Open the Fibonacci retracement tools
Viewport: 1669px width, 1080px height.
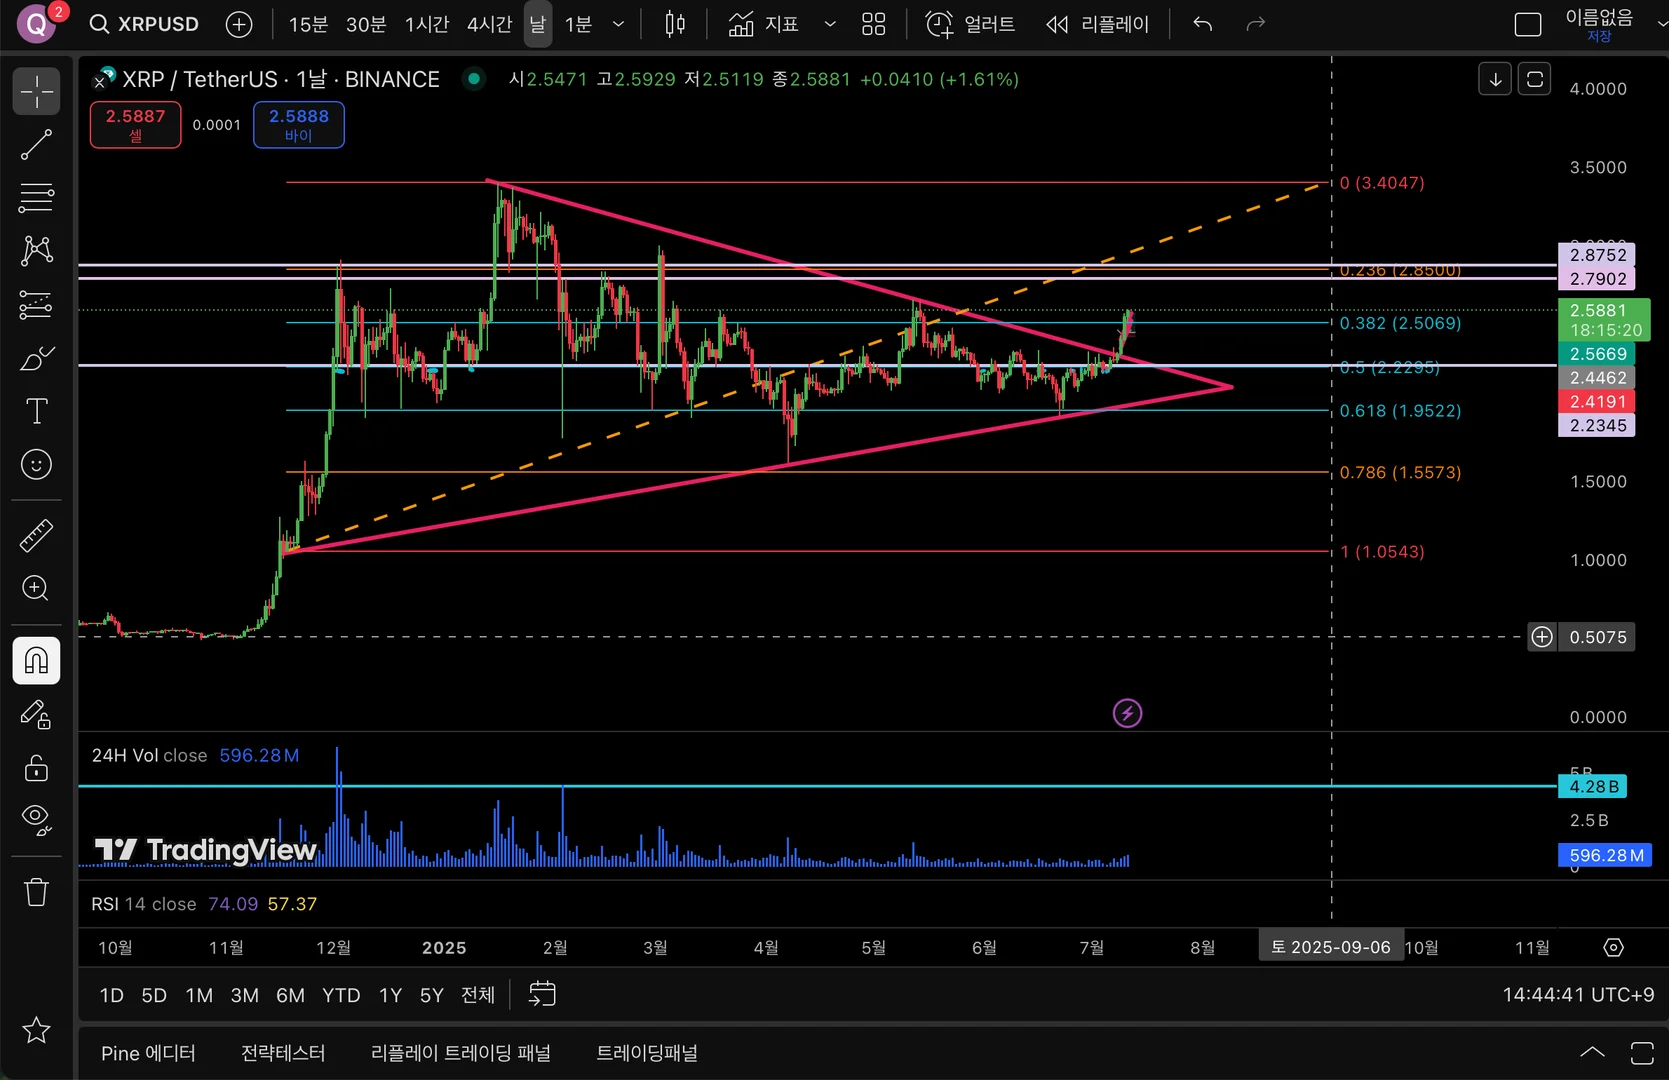(36, 198)
